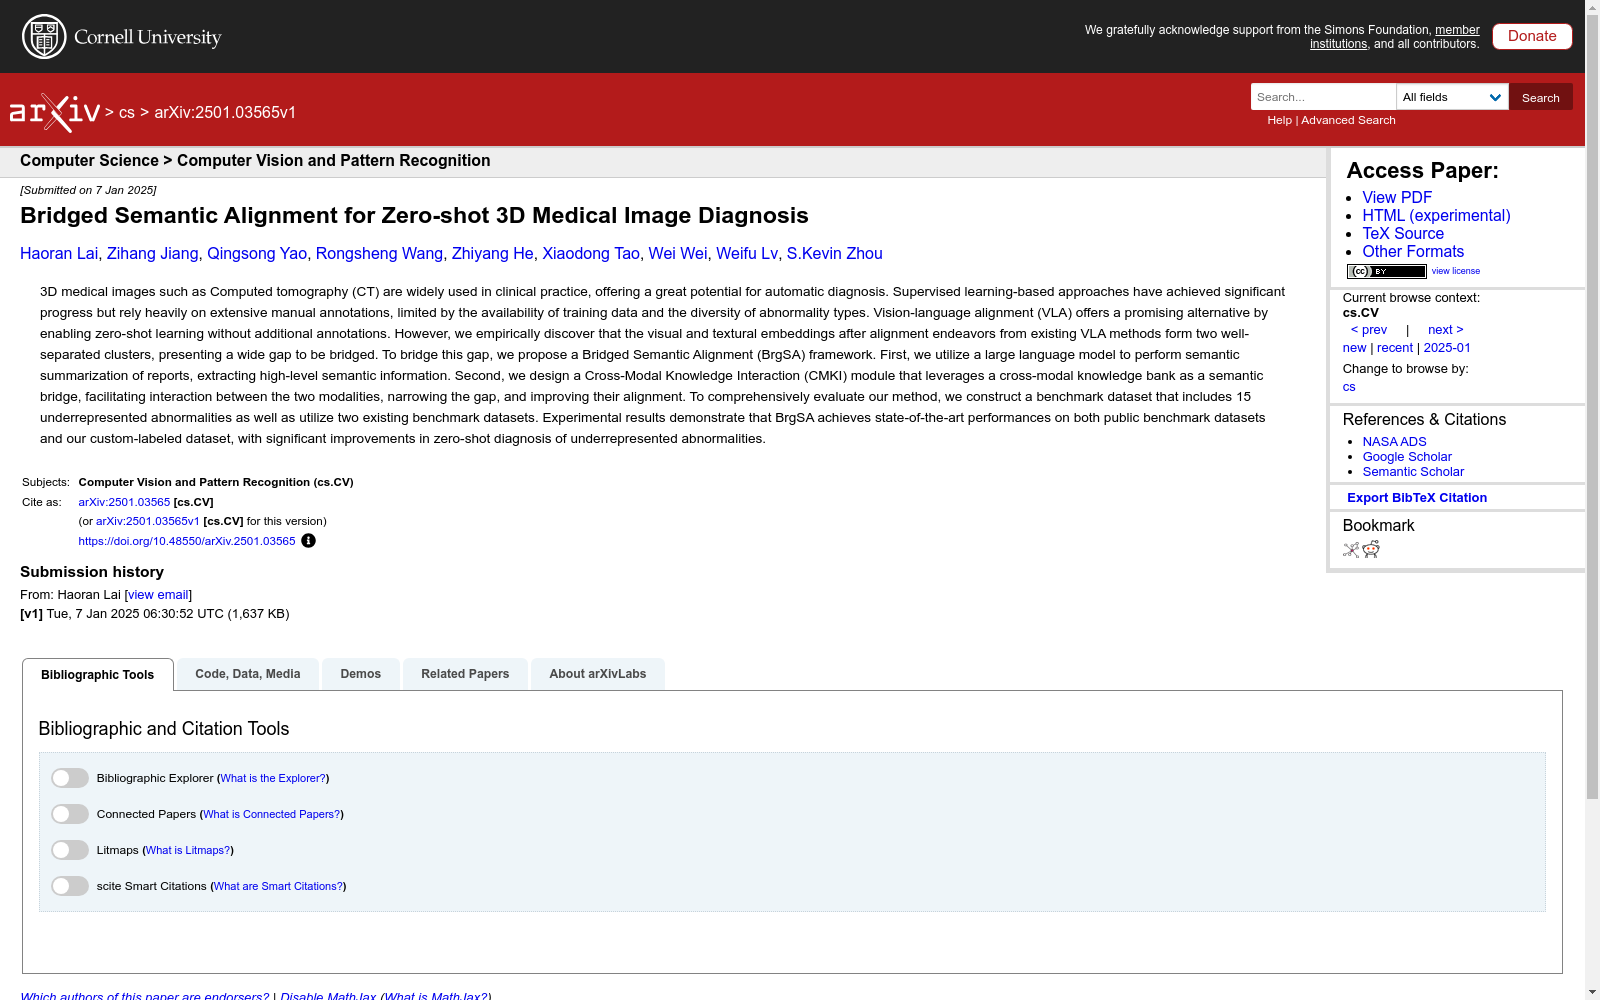Viewport: 1600px width, 1000px height.
Task: Click the info icon next to the DOI link
Action: (x=308, y=541)
